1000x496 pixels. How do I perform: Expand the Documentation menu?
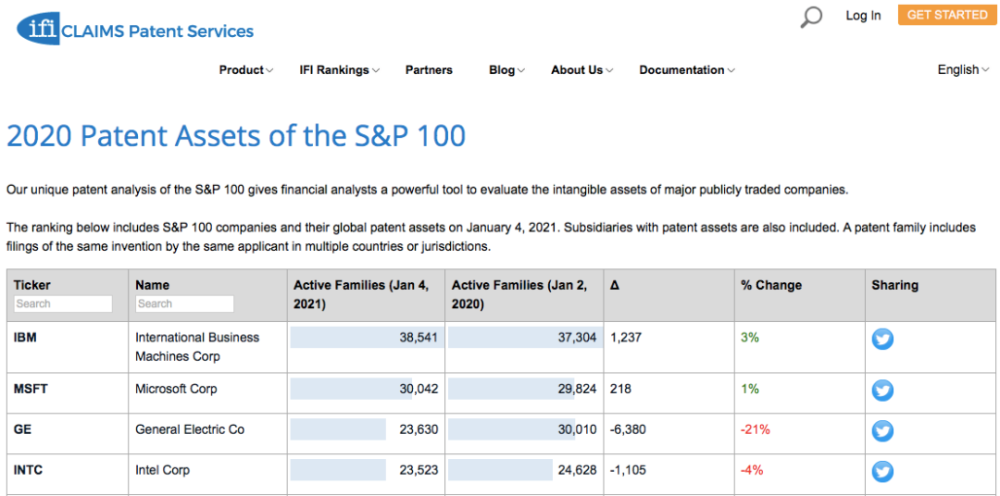[x=687, y=70]
